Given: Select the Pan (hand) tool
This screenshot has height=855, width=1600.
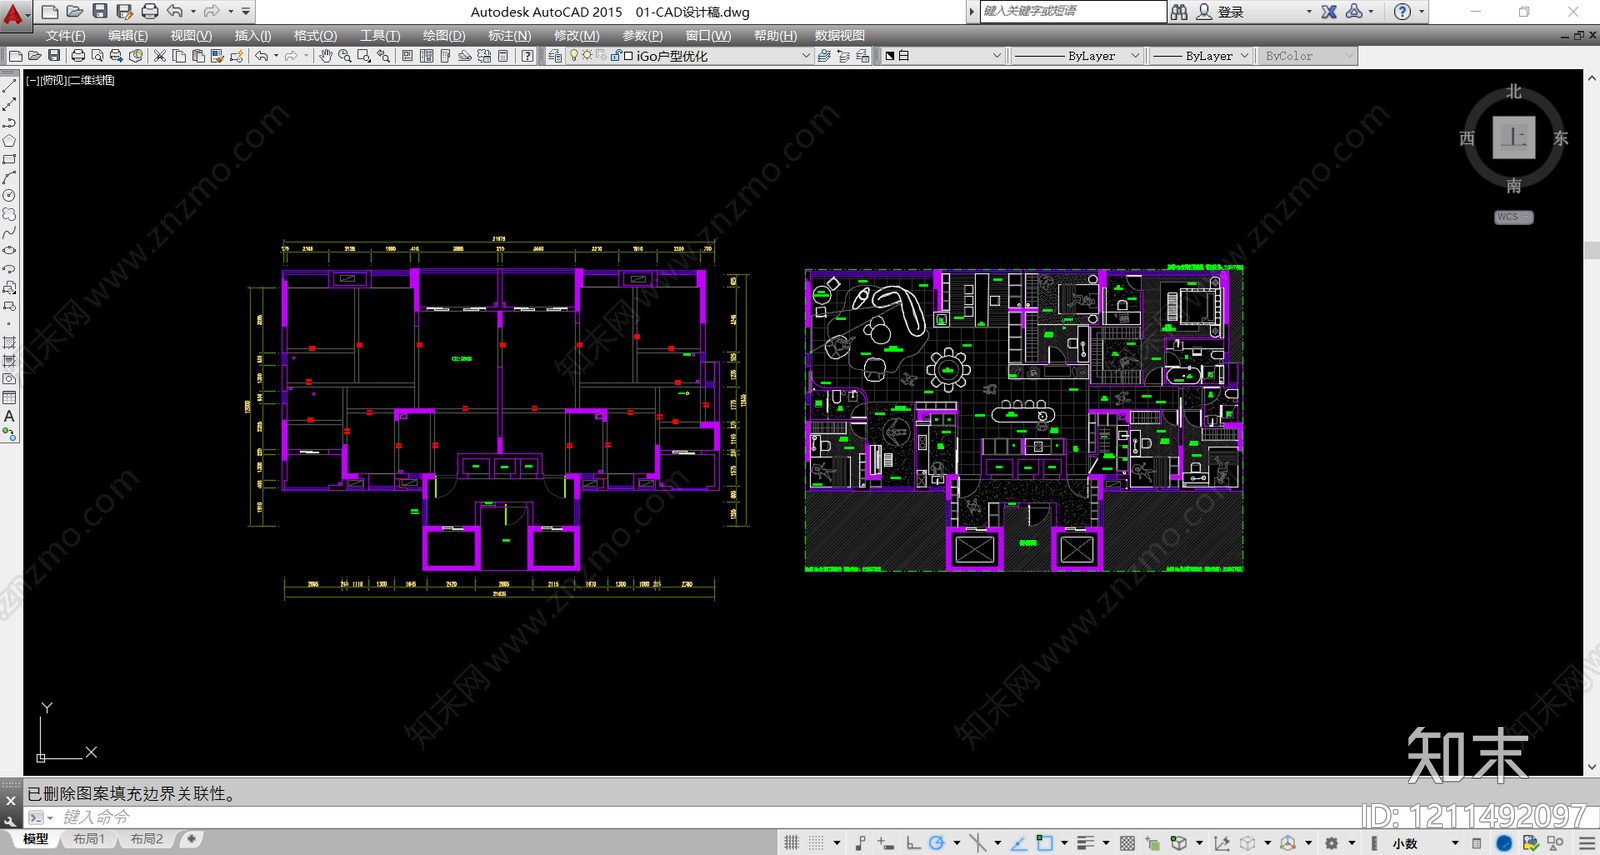Looking at the screenshot, I should click(325, 56).
